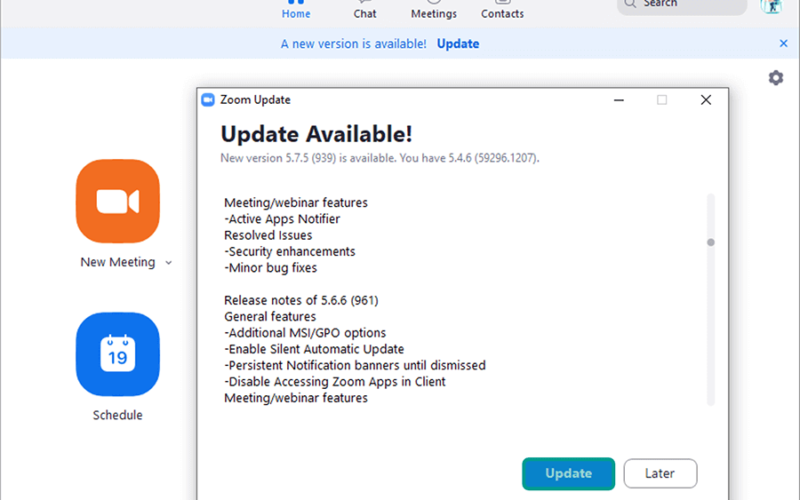Click the '-Additional MSI/GPO options' line

point(305,333)
